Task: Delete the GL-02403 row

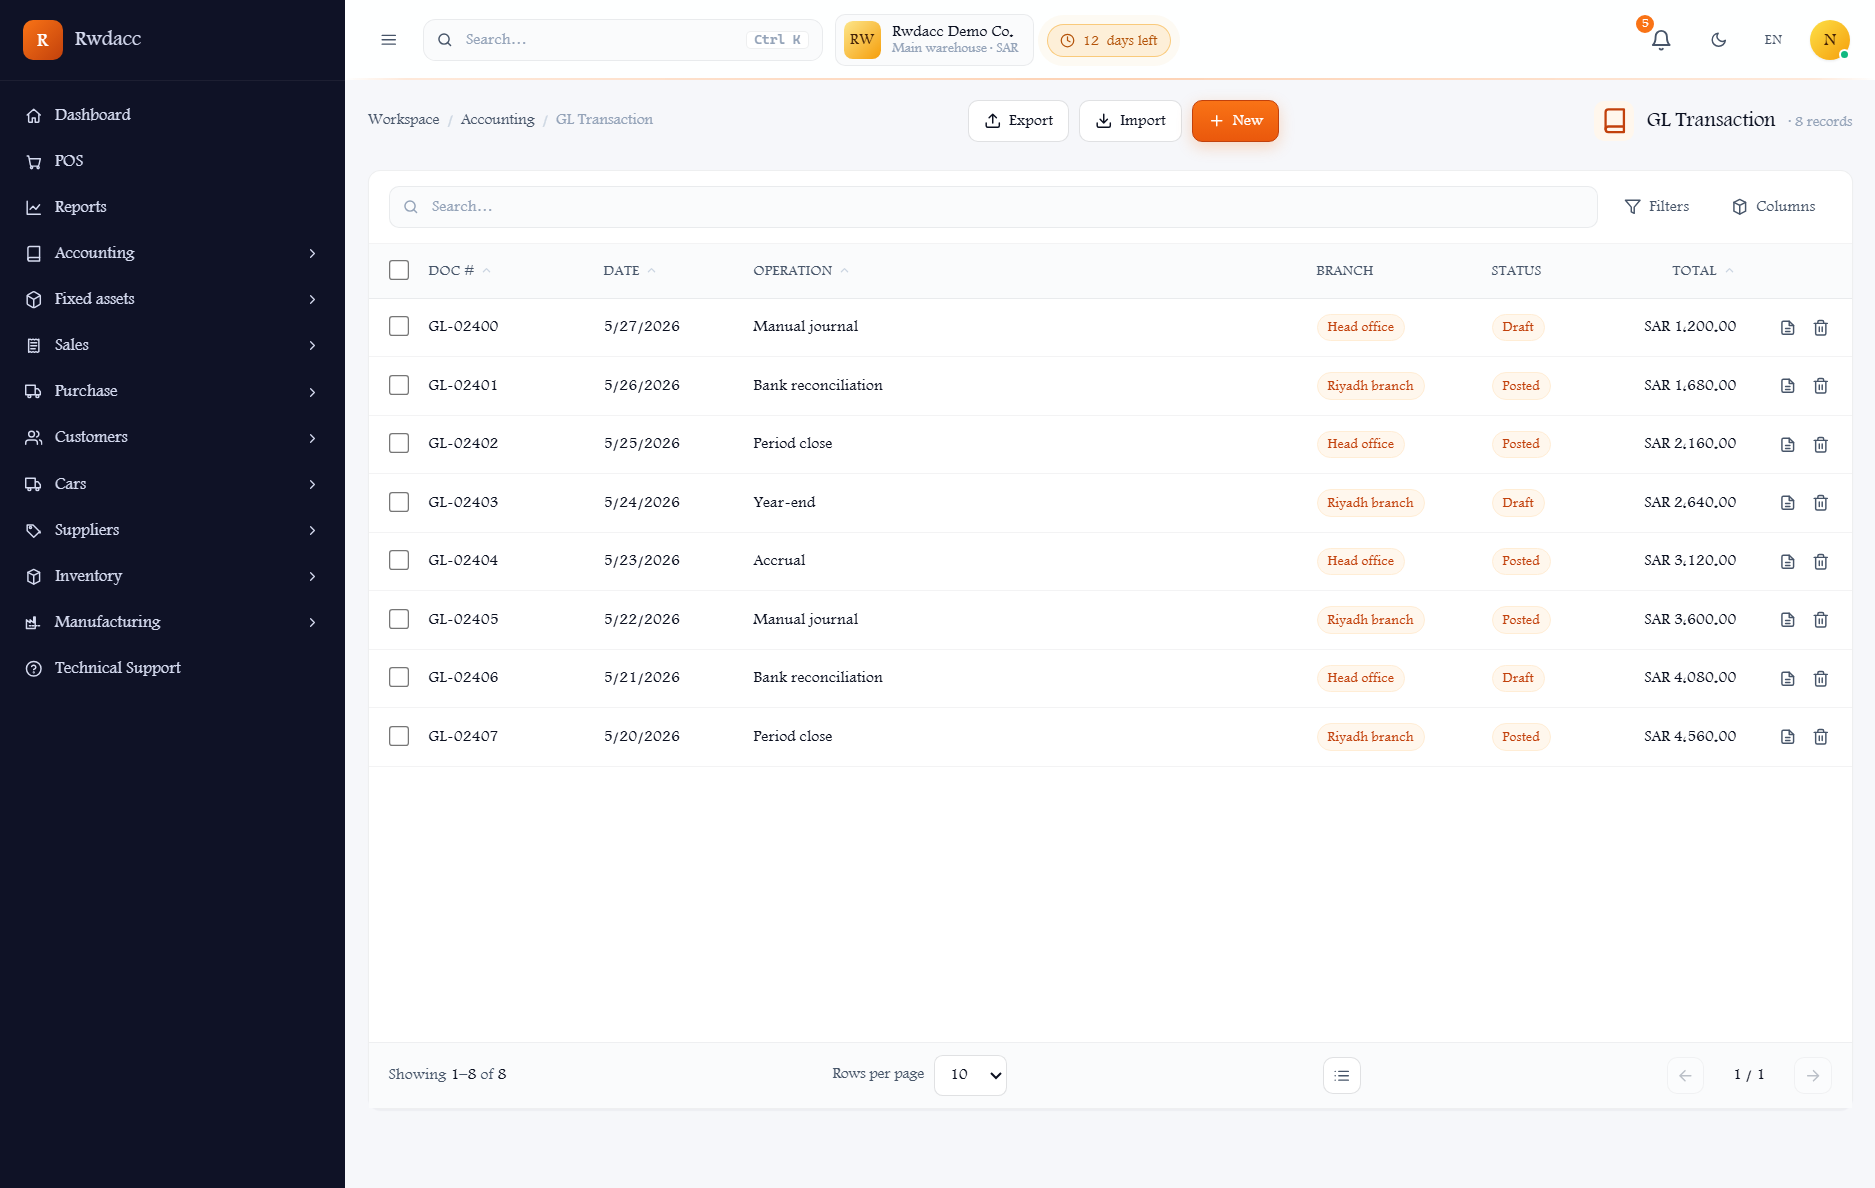Action: point(1821,503)
